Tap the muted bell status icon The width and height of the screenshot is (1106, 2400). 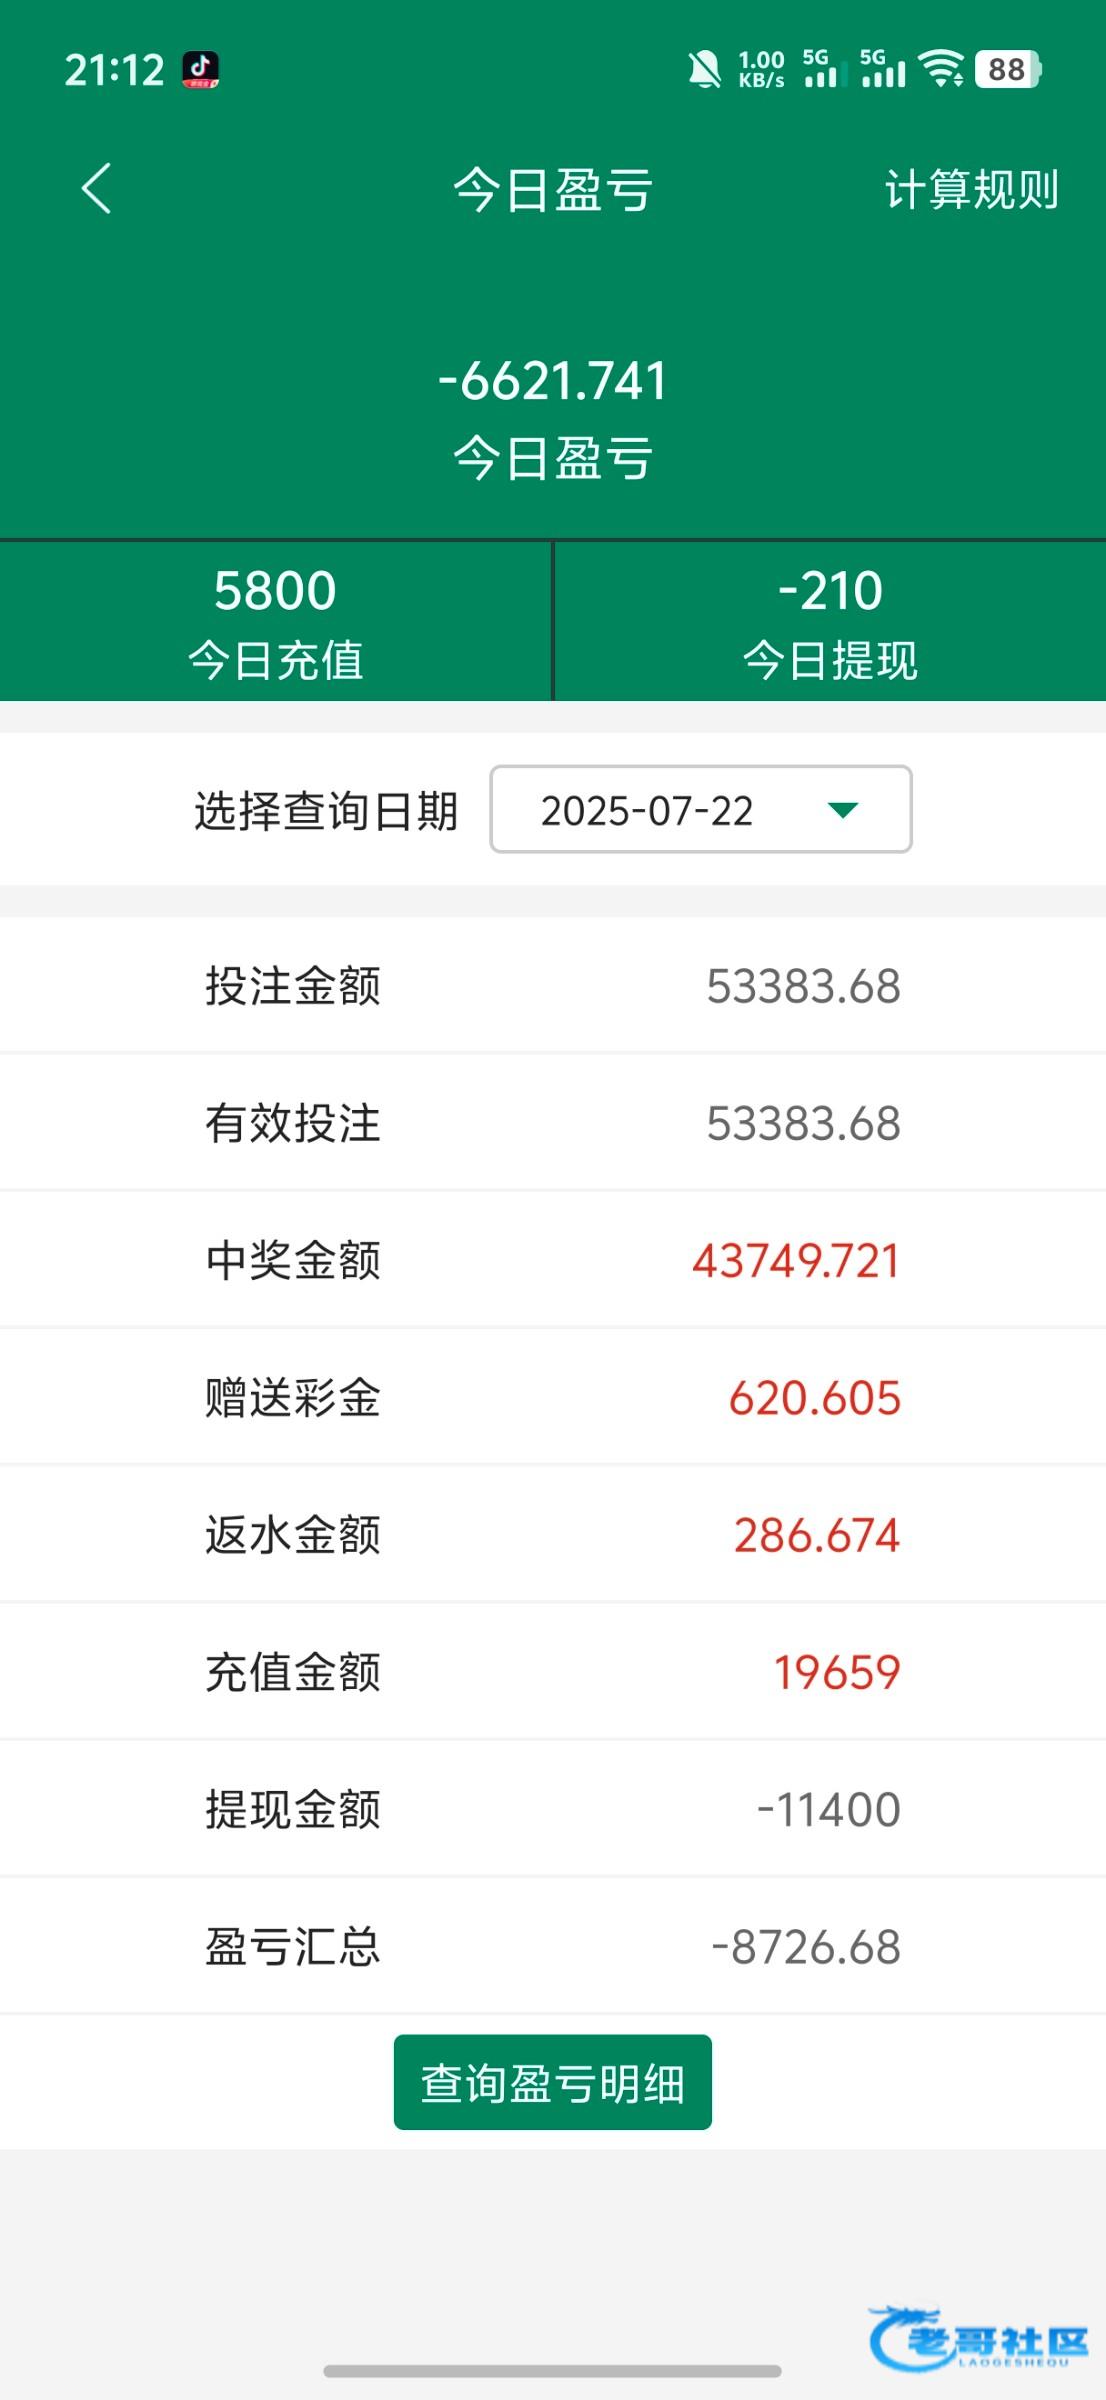coord(704,70)
